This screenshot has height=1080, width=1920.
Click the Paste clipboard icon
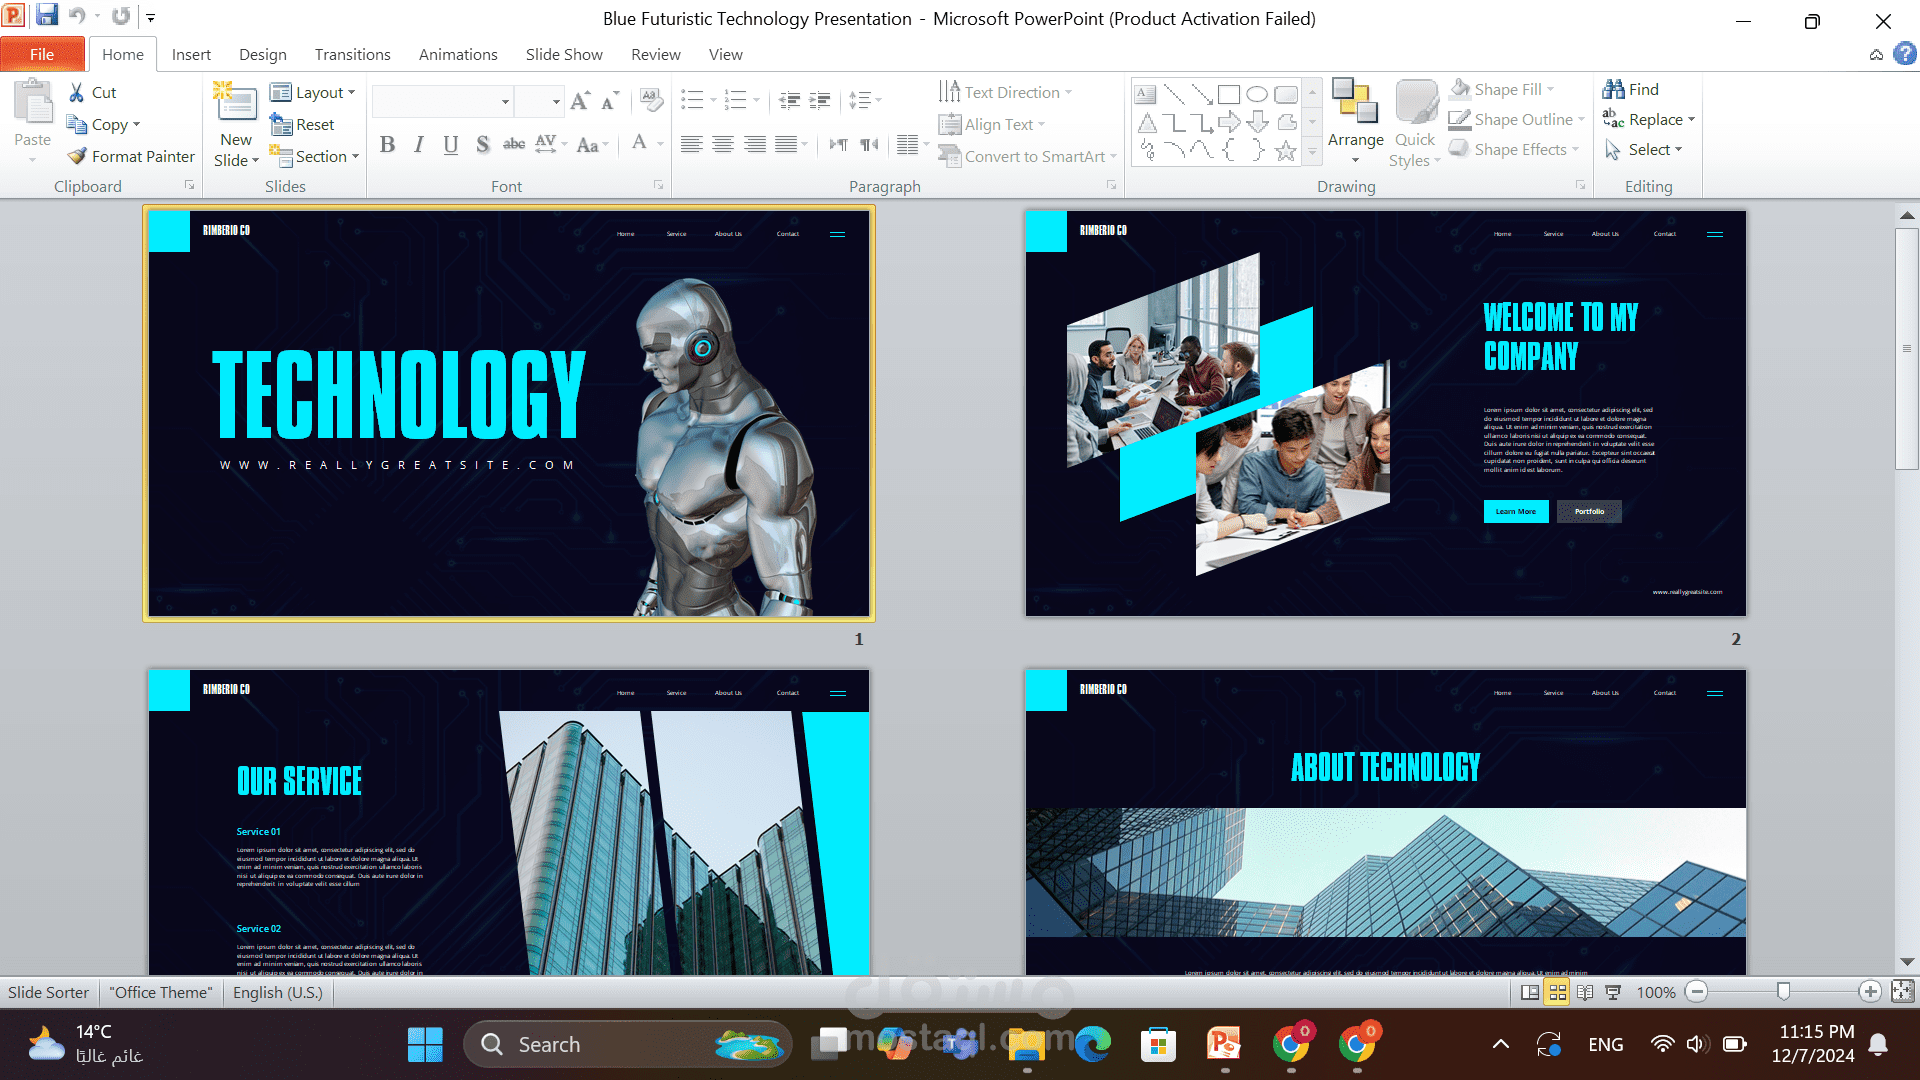pos(33,103)
